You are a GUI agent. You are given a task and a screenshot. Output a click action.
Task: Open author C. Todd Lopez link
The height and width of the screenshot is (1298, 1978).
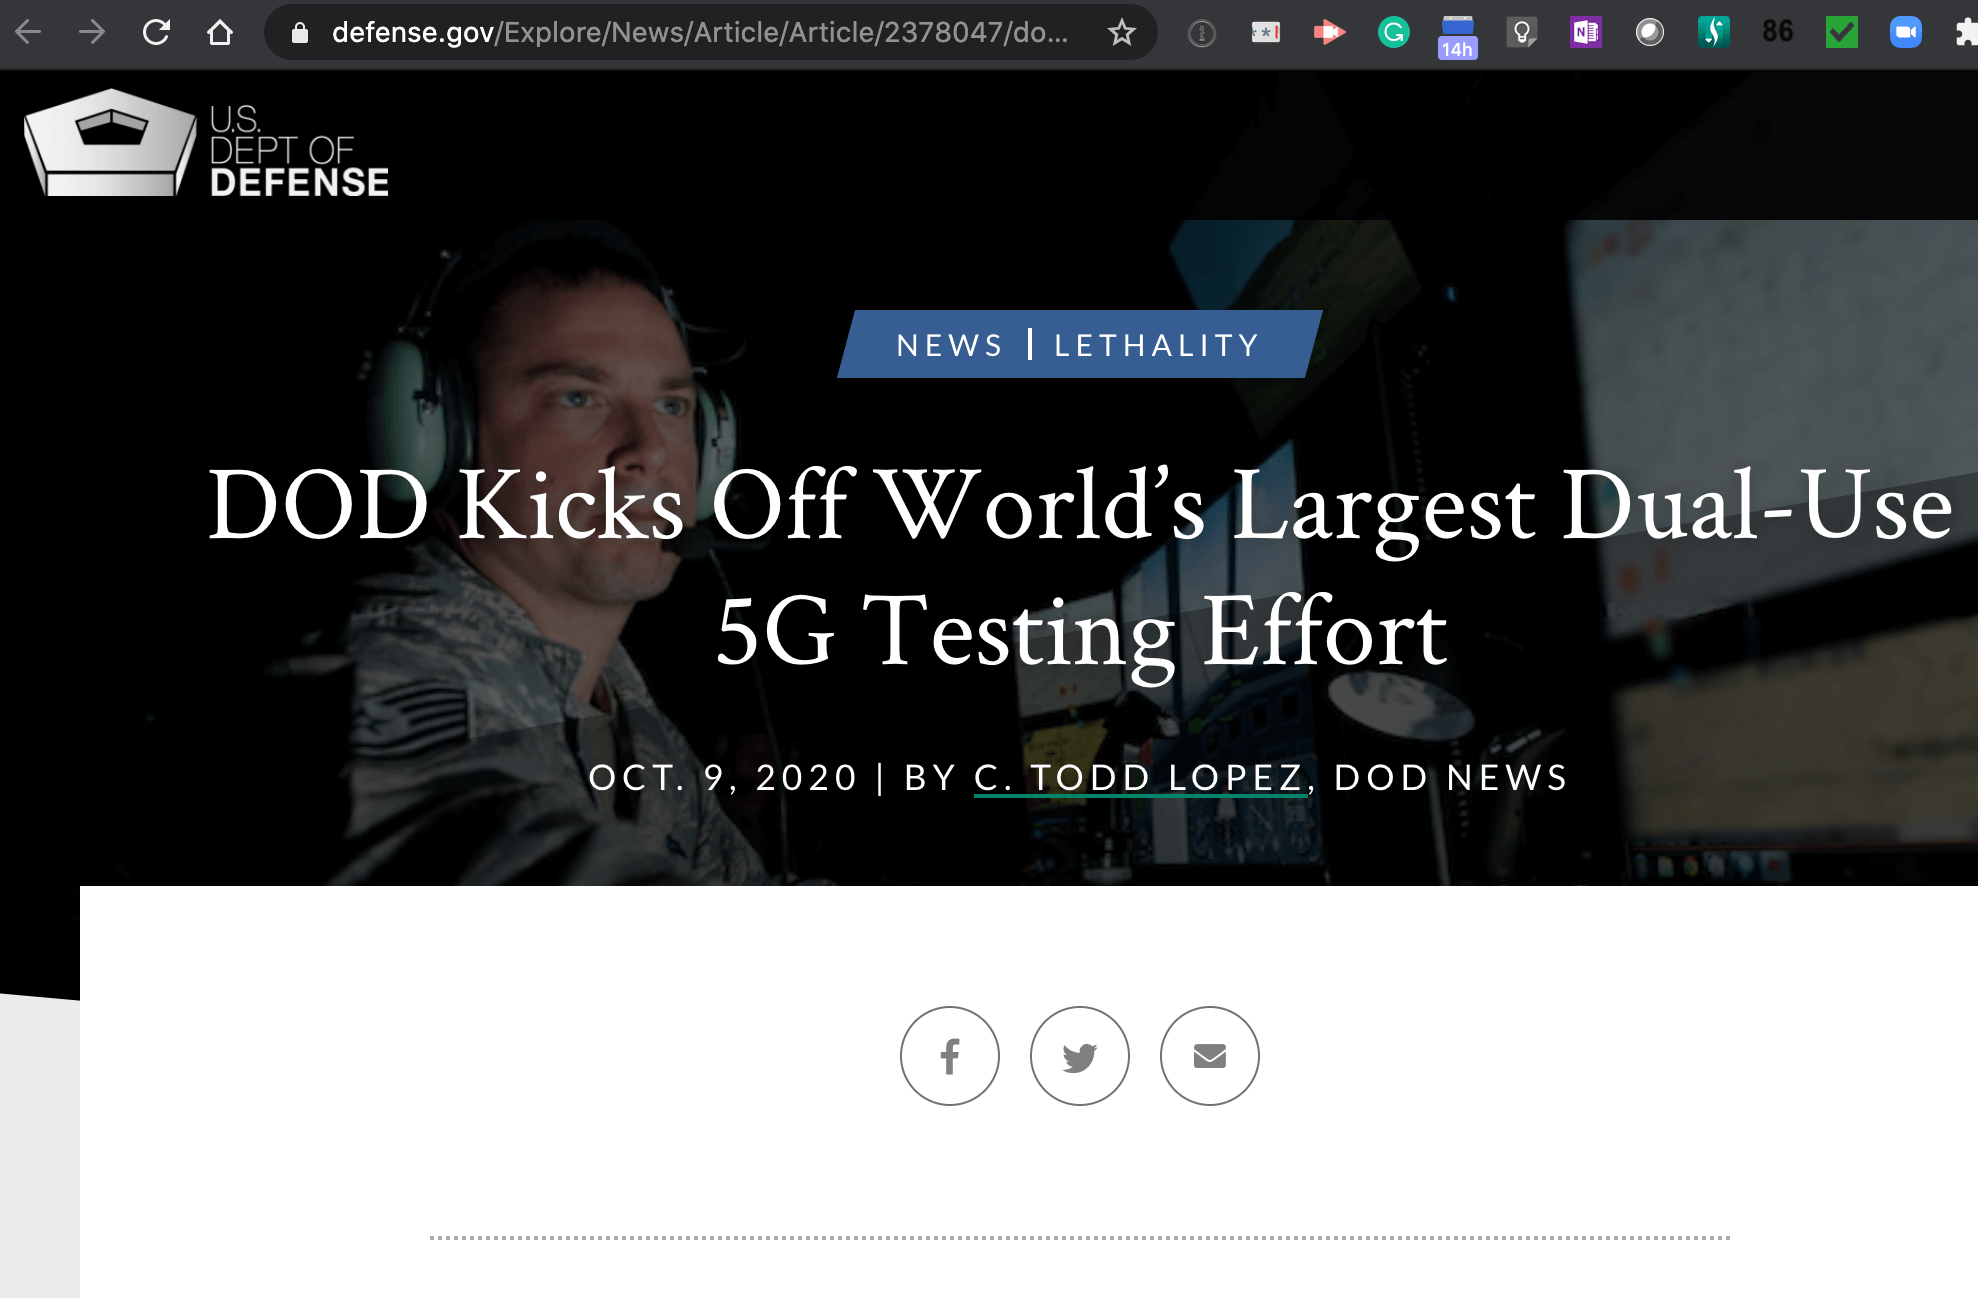[x=1139, y=777]
